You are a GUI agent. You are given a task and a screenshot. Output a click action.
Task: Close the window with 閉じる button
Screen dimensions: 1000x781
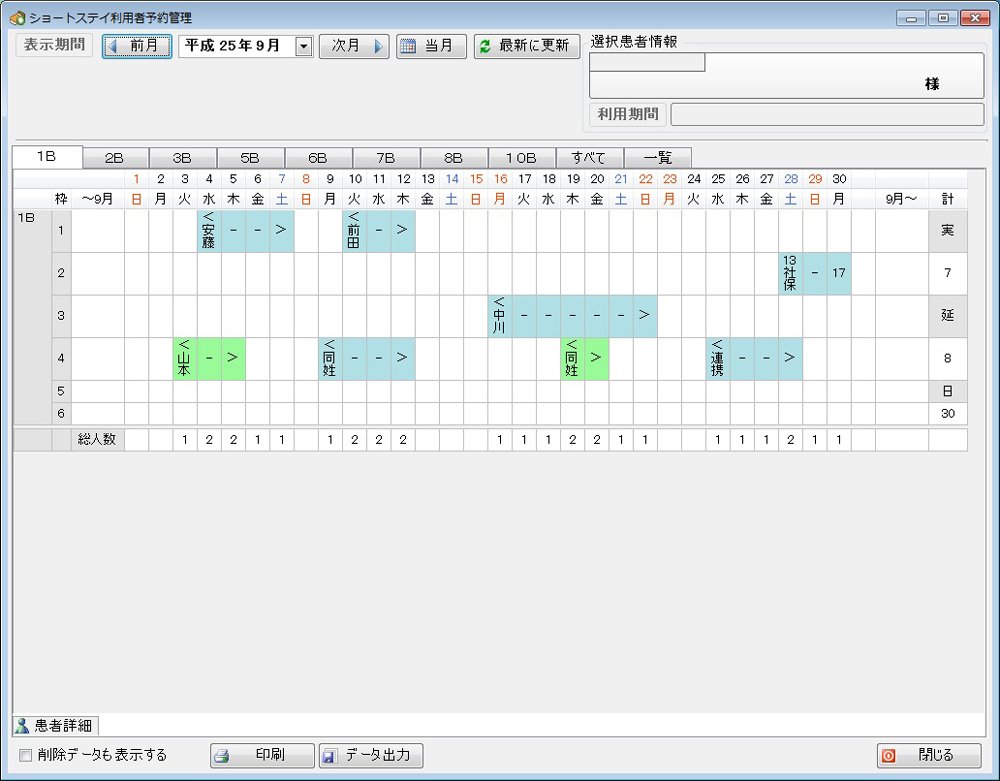coord(929,755)
